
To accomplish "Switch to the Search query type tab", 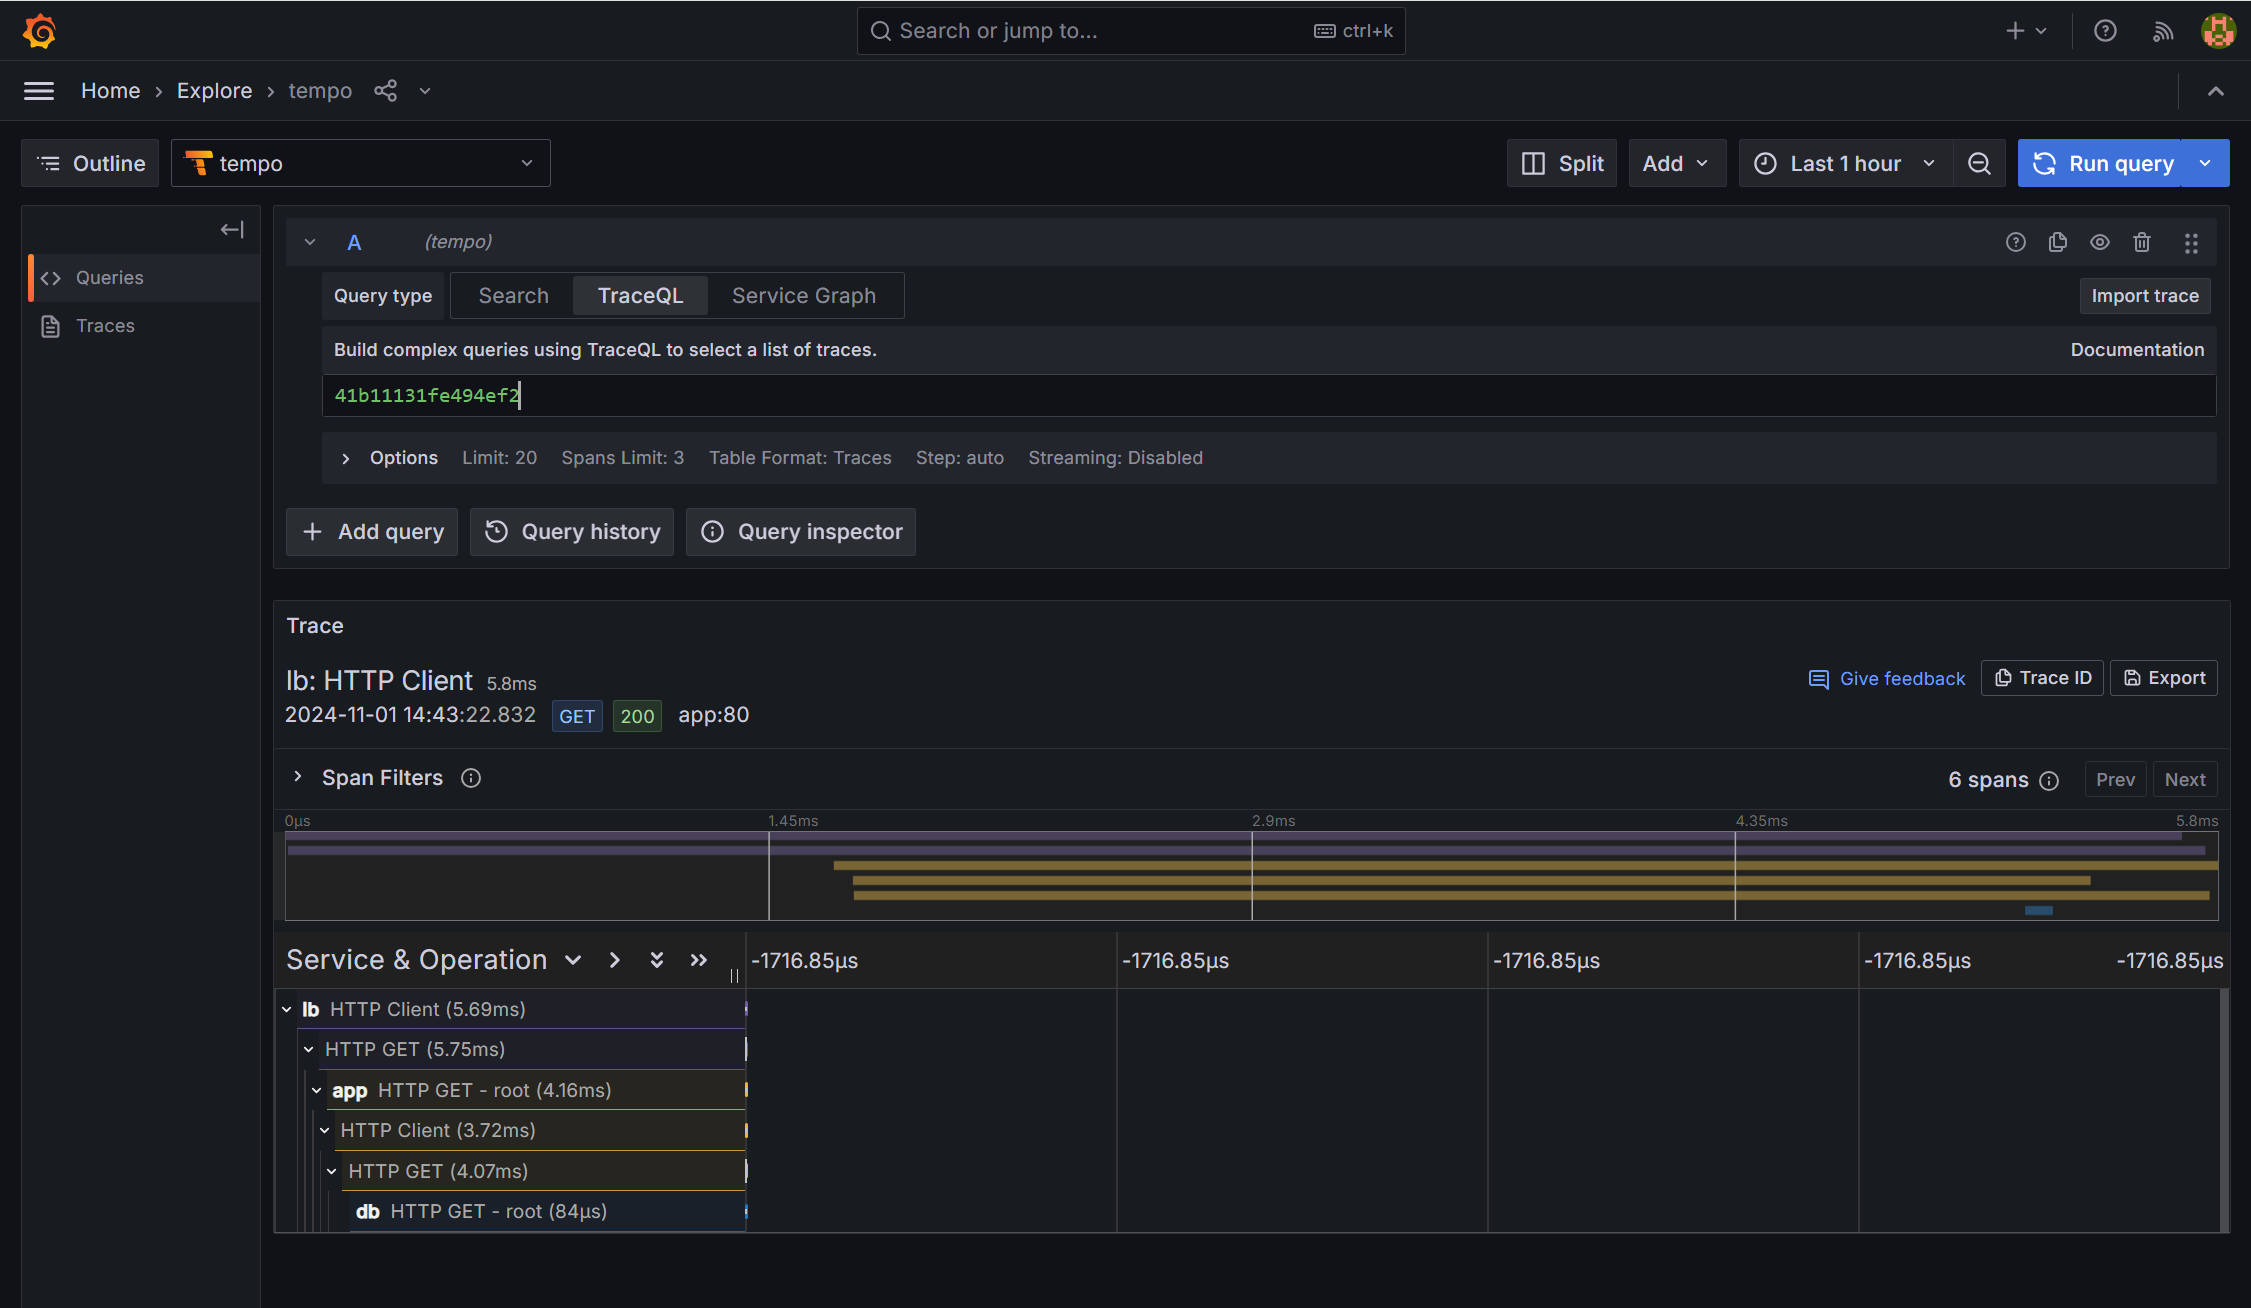I will (513, 296).
